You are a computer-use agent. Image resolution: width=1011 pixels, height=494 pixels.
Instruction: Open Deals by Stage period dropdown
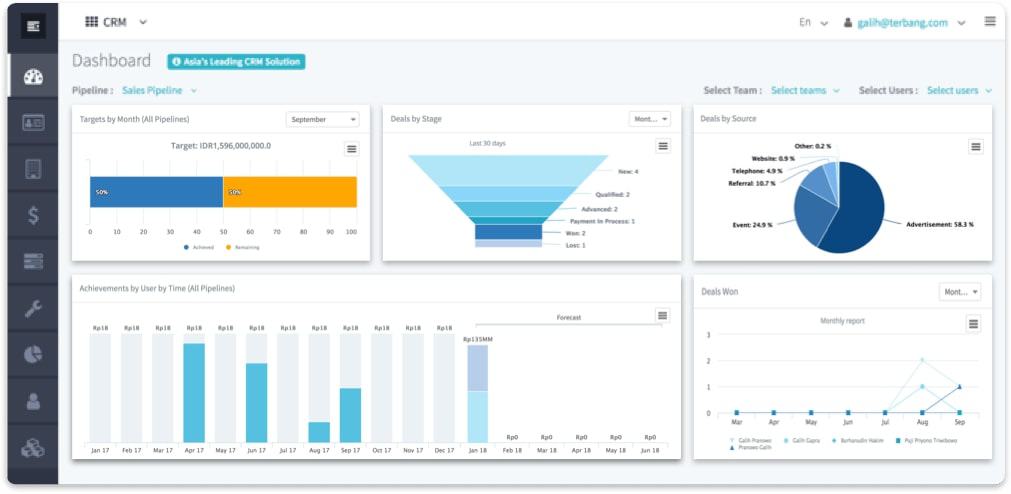click(649, 119)
